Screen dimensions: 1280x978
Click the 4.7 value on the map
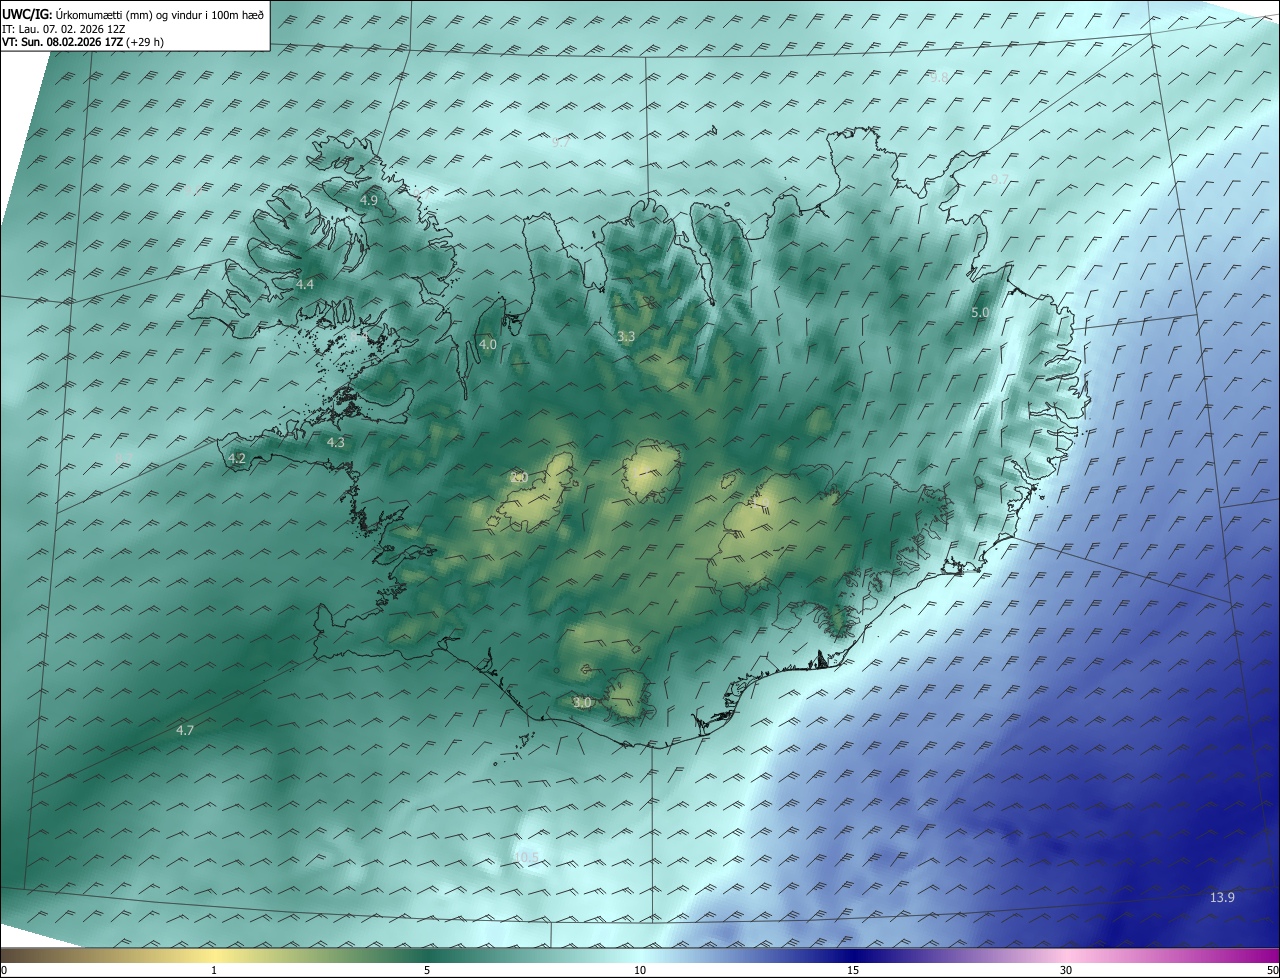(x=184, y=731)
